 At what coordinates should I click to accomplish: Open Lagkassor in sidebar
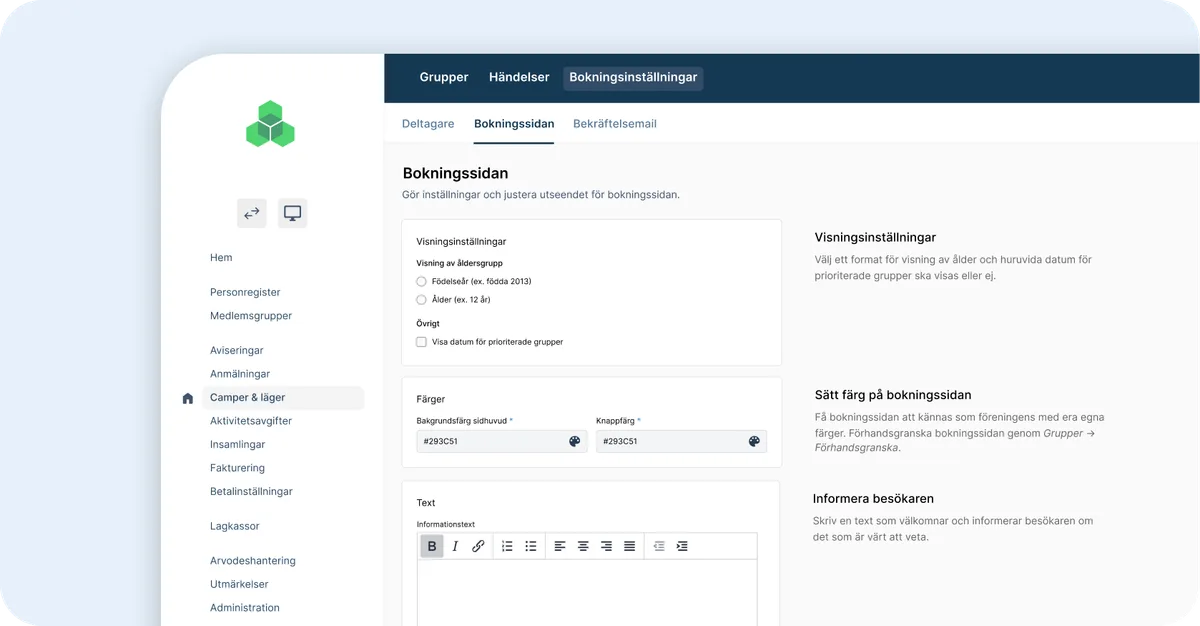click(235, 526)
